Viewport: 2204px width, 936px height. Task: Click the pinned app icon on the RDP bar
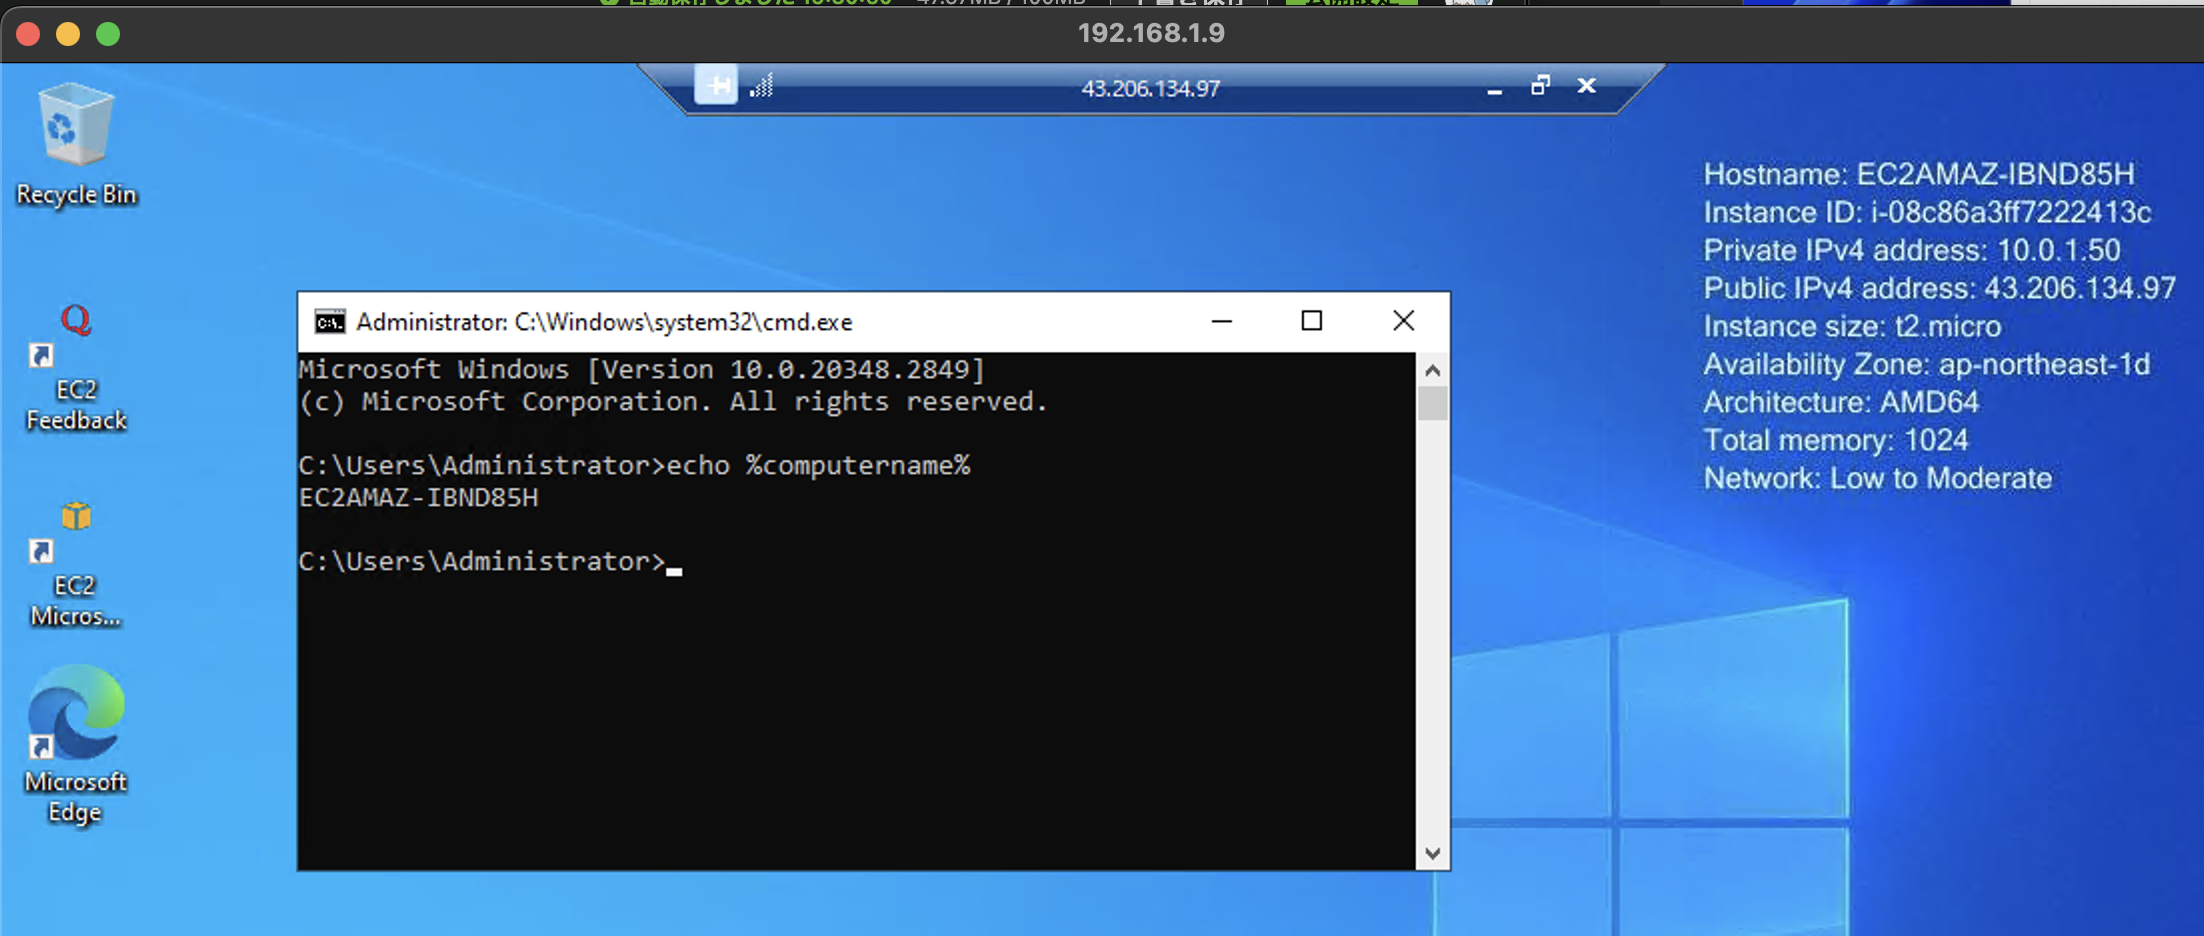[716, 87]
